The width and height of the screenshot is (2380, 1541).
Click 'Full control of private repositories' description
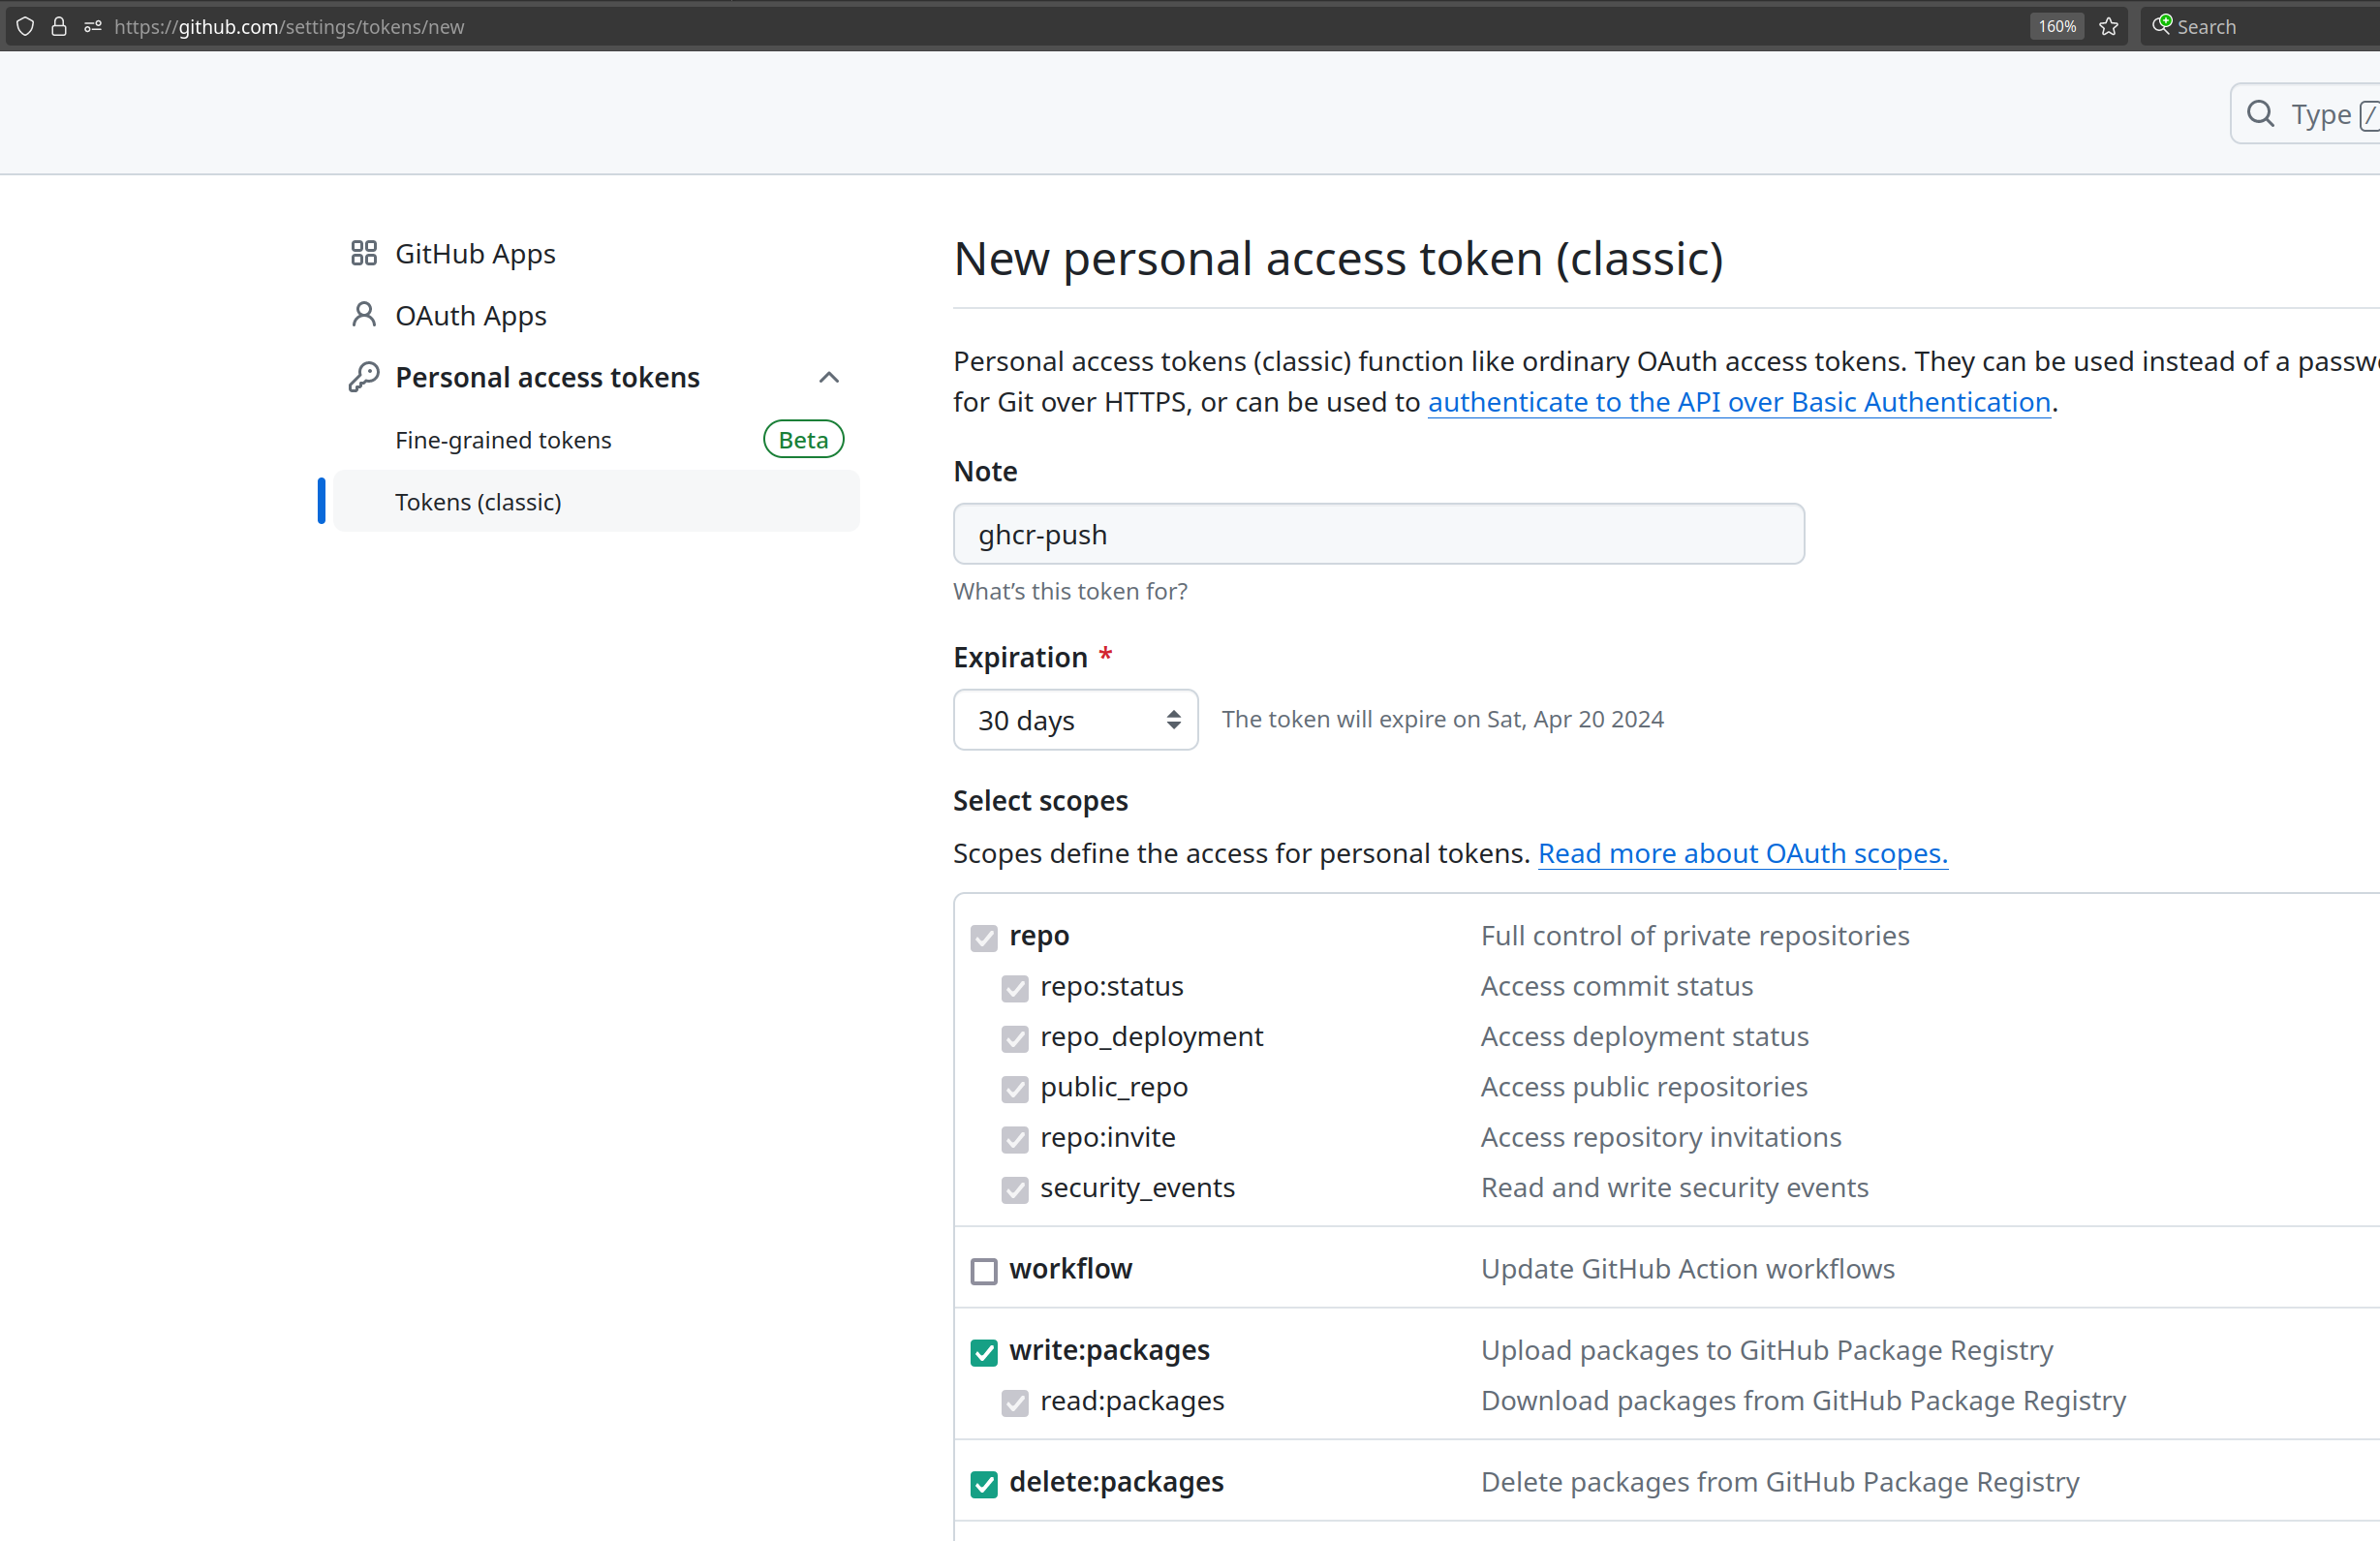click(x=1695, y=935)
